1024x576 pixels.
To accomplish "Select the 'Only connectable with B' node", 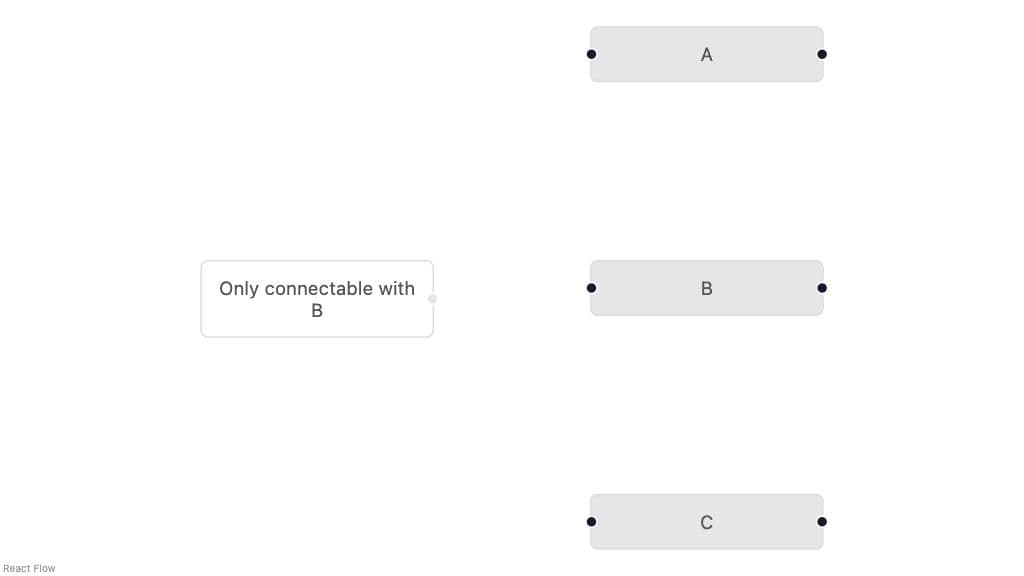I will click(x=317, y=299).
